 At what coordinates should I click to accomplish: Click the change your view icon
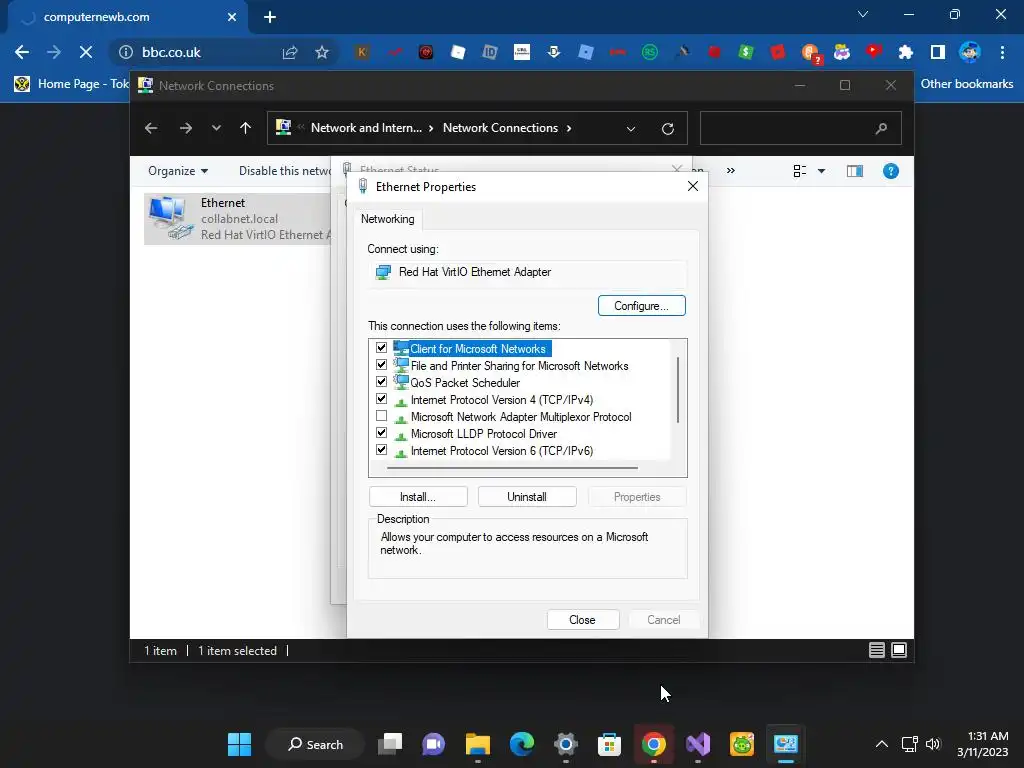[x=799, y=171]
